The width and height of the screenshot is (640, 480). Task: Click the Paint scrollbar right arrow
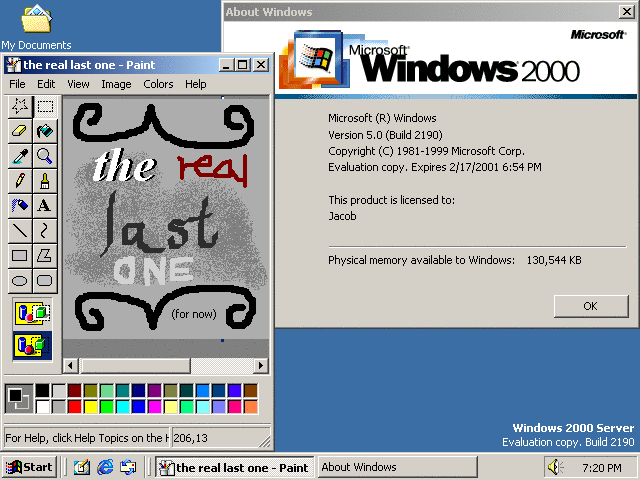pyautogui.click(x=261, y=365)
